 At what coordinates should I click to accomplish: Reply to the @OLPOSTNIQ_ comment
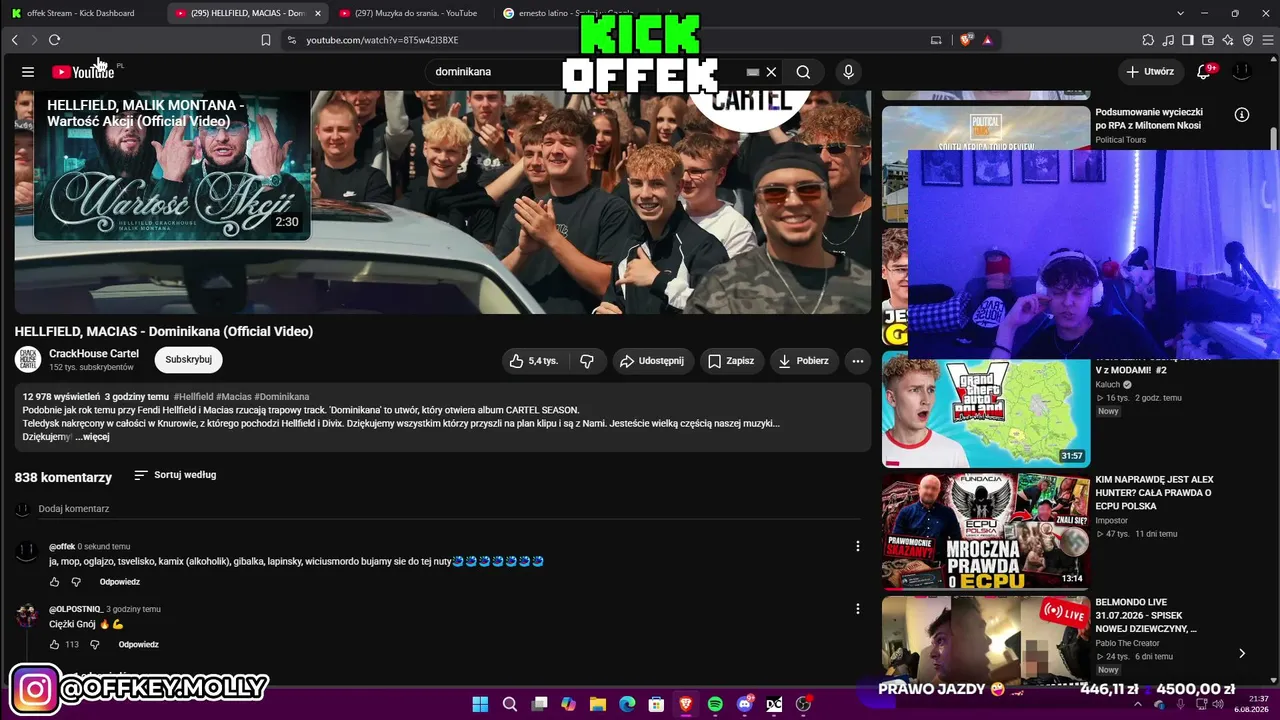(x=139, y=645)
